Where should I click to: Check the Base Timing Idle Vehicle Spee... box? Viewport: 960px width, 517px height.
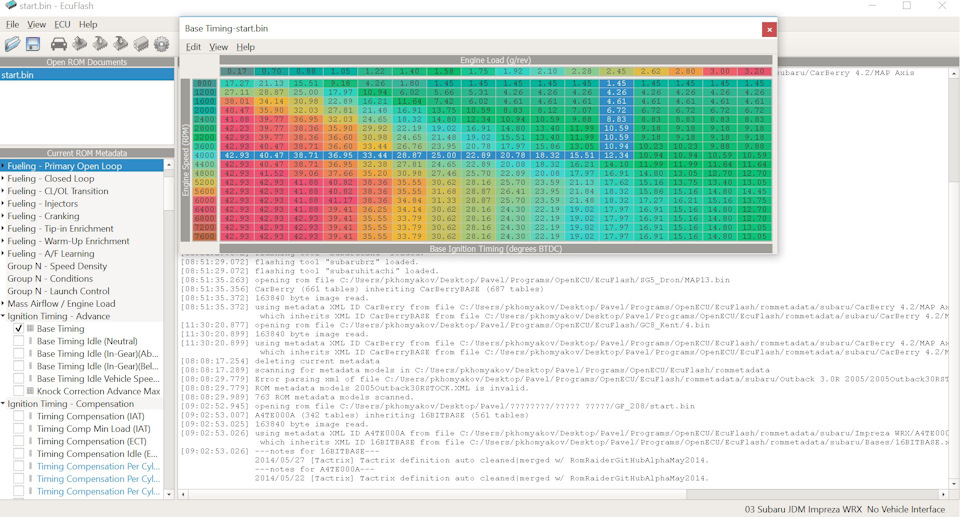point(19,379)
